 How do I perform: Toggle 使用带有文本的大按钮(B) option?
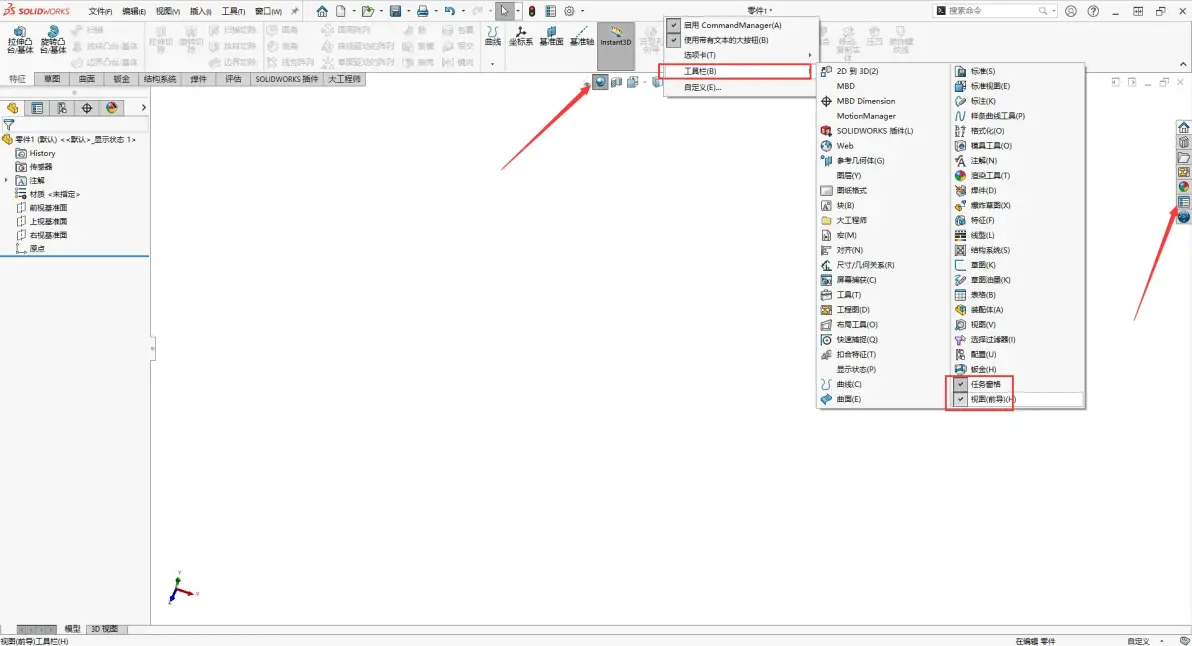click(725, 40)
